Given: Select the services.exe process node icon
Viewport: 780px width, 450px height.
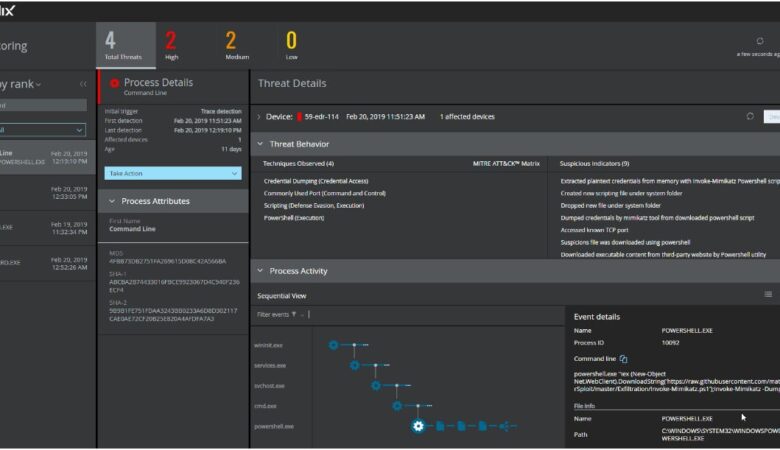Looking at the screenshot, I should (354, 365).
